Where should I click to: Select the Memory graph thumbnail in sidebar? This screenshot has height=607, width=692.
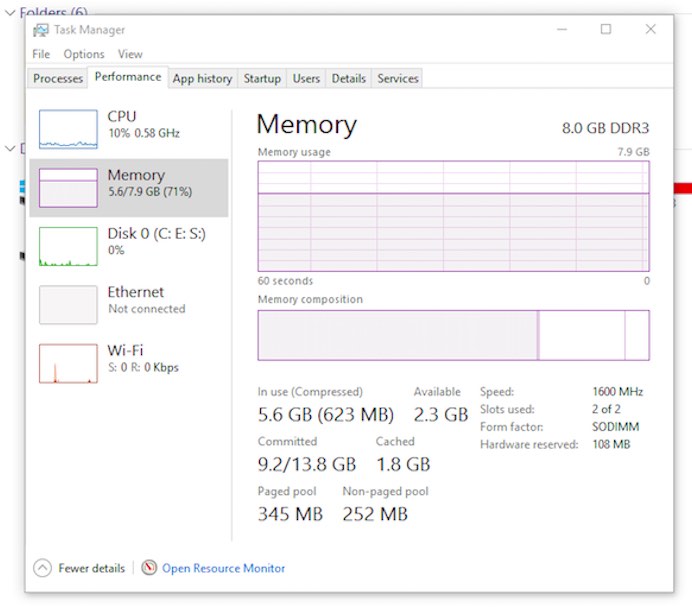click(x=68, y=188)
